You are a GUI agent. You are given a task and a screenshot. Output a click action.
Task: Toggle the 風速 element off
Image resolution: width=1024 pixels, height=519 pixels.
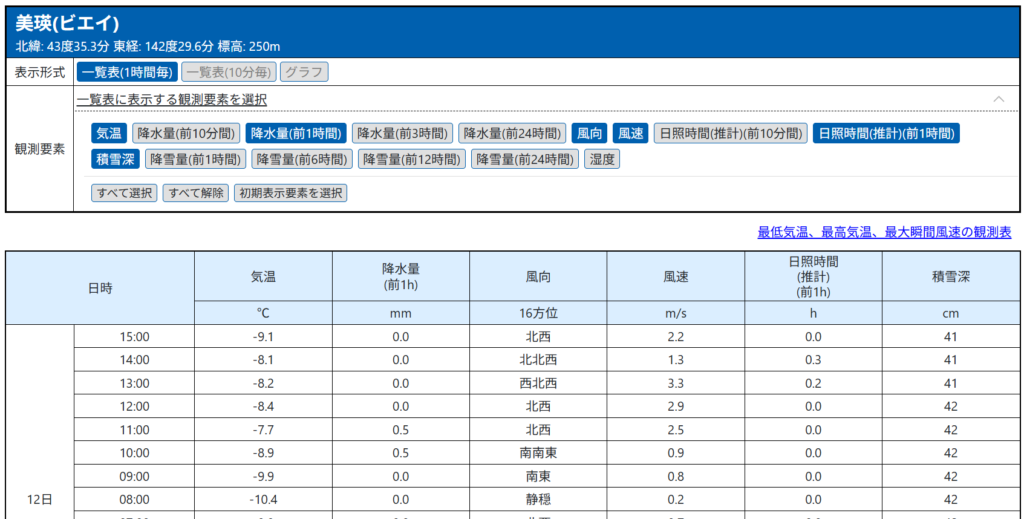click(x=630, y=133)
